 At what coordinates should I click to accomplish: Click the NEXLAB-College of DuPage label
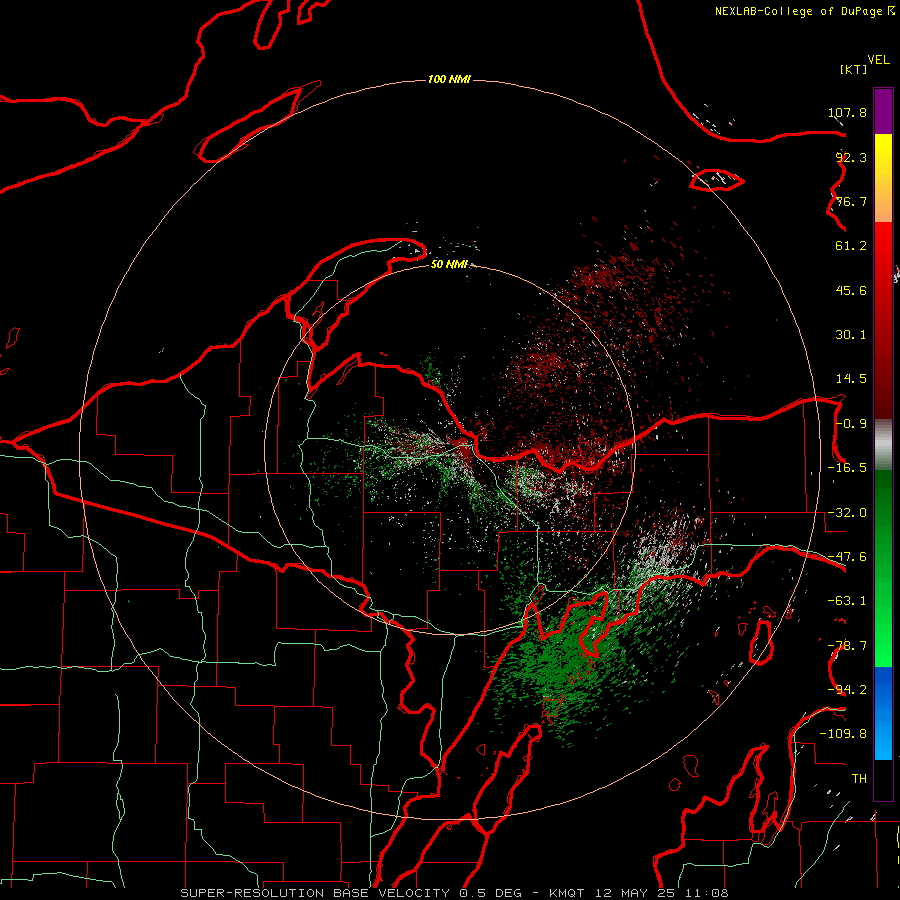coord(799,11)
